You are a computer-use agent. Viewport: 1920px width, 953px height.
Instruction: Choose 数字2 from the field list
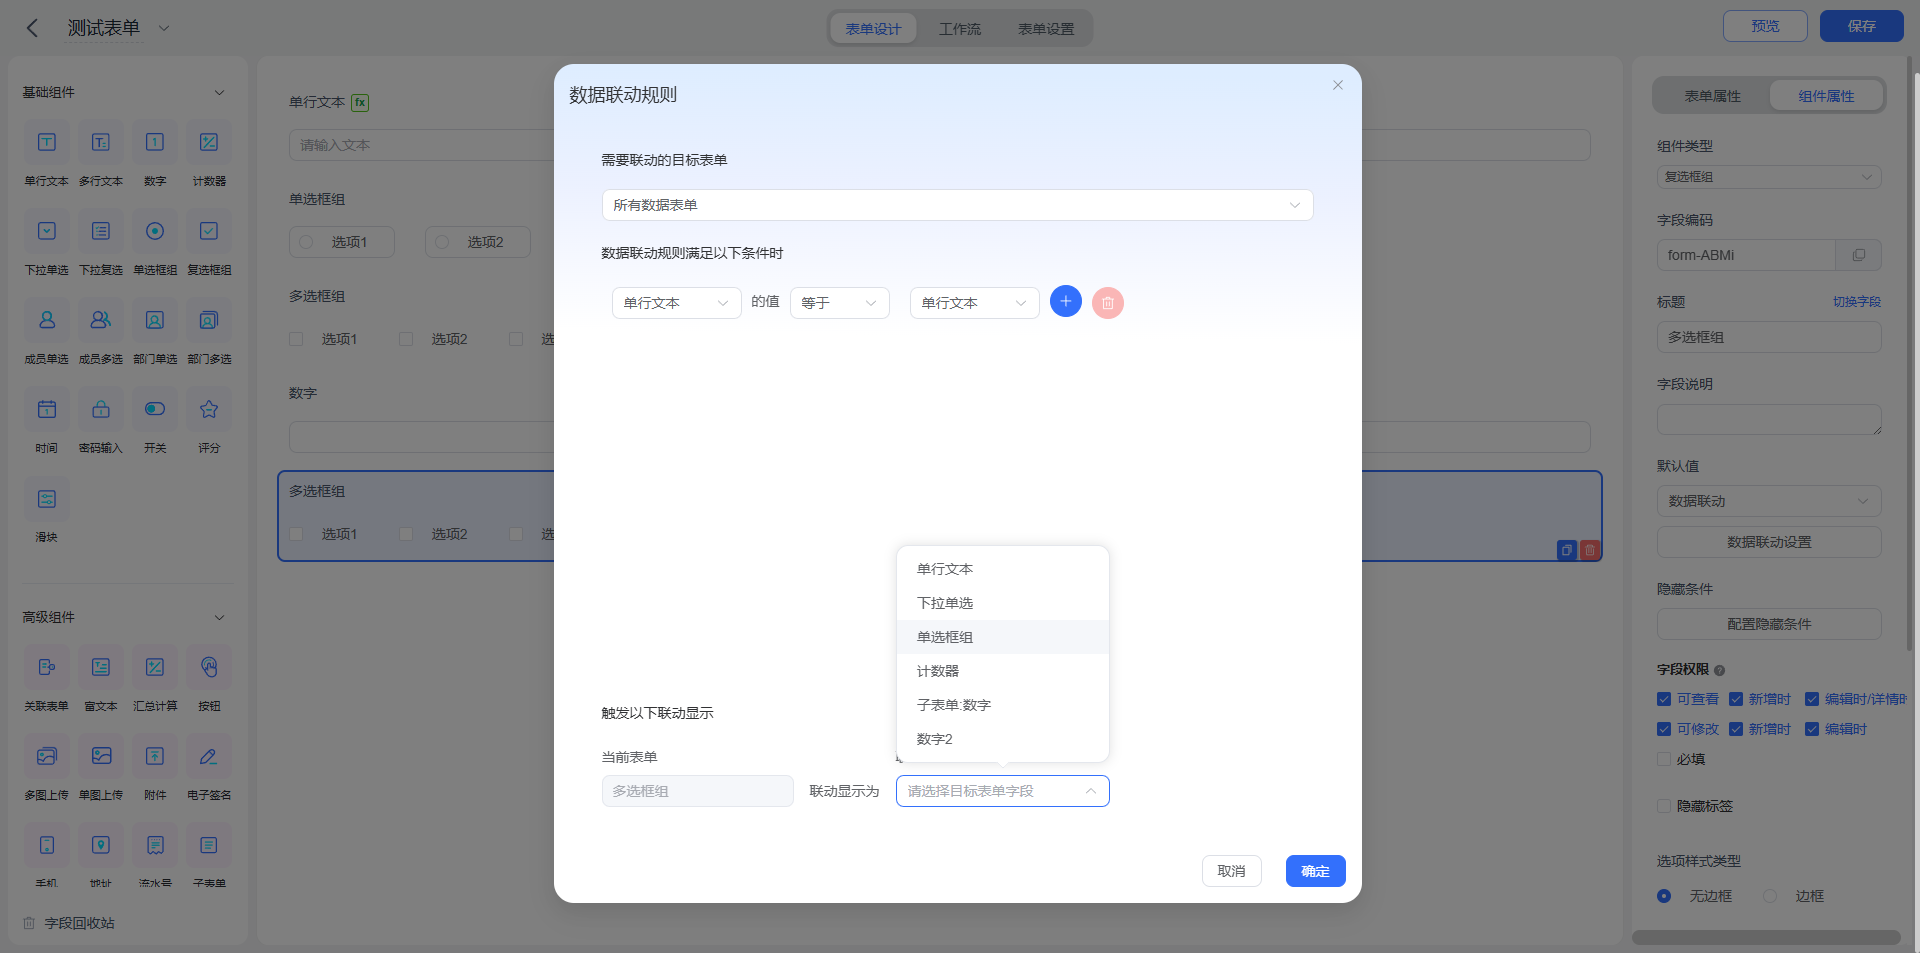coord(1003,739)
